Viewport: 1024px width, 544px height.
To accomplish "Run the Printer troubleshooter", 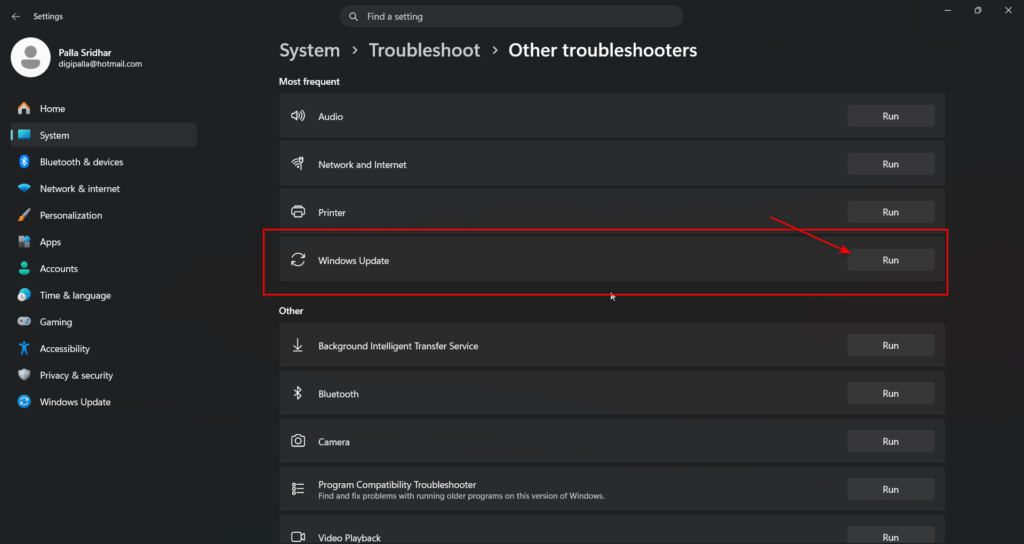I will (x=891, y=212).
